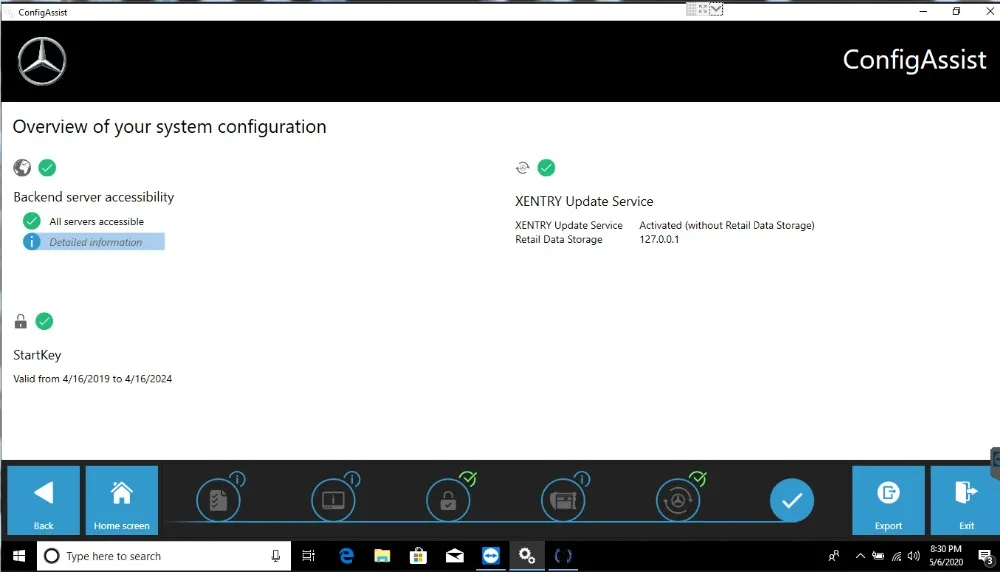Open the Windows Start menu
The width and height of the screenshot is (1000, 572).
coord(18,556)
